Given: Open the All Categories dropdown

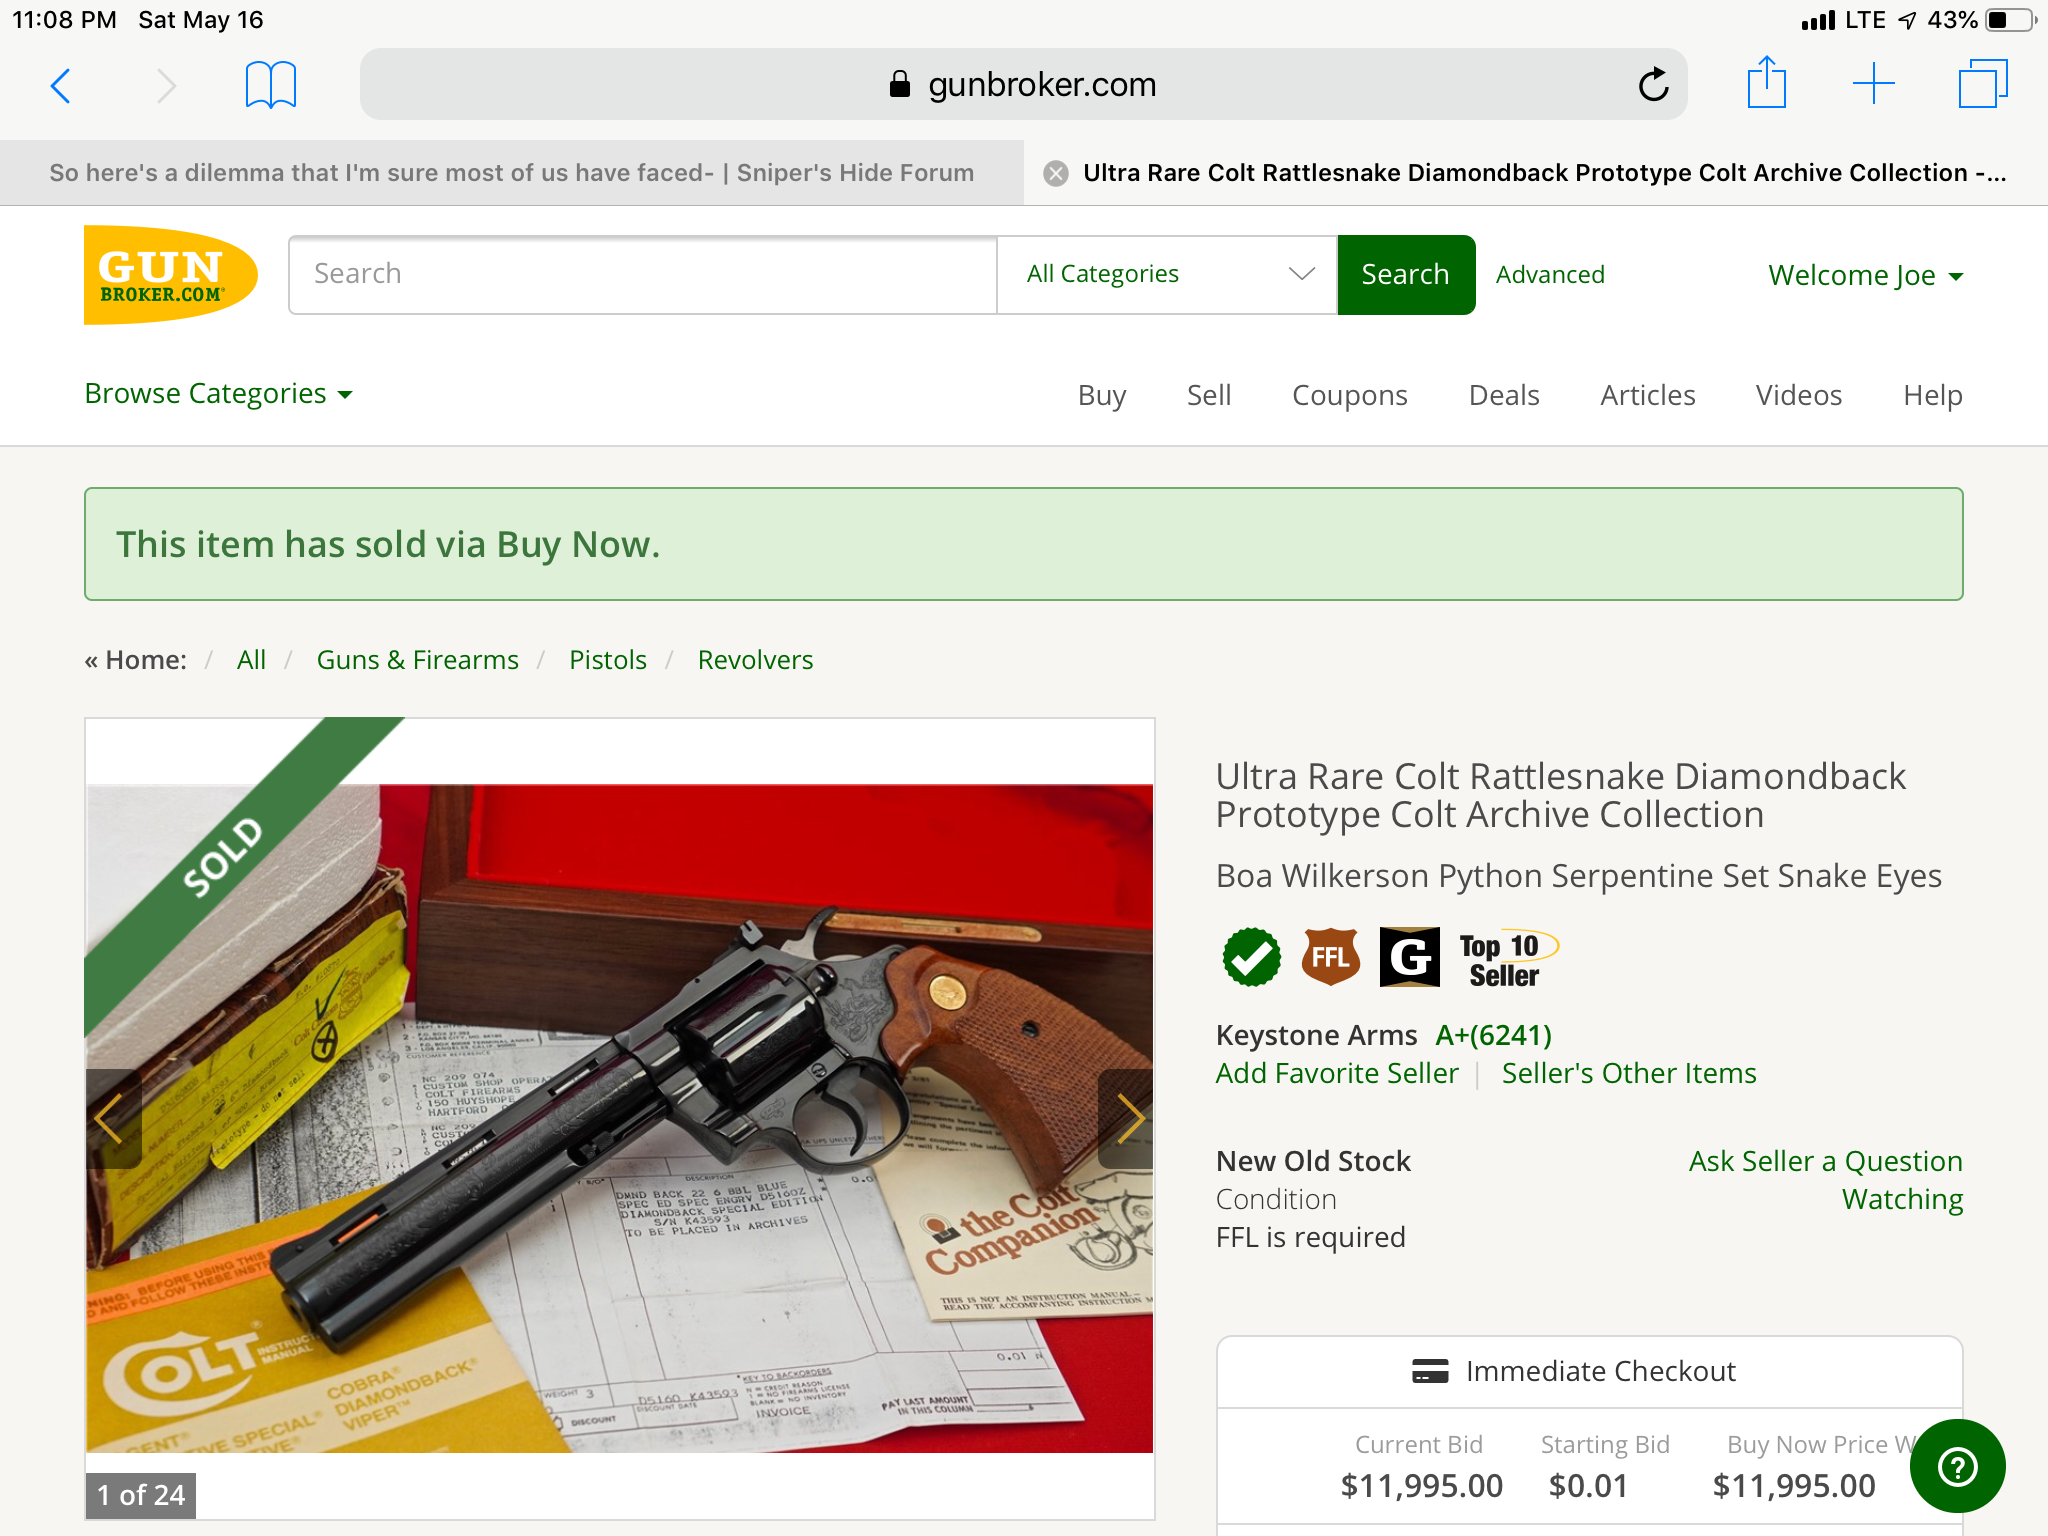Looking at the screenshot, I should click(1167, 274).
